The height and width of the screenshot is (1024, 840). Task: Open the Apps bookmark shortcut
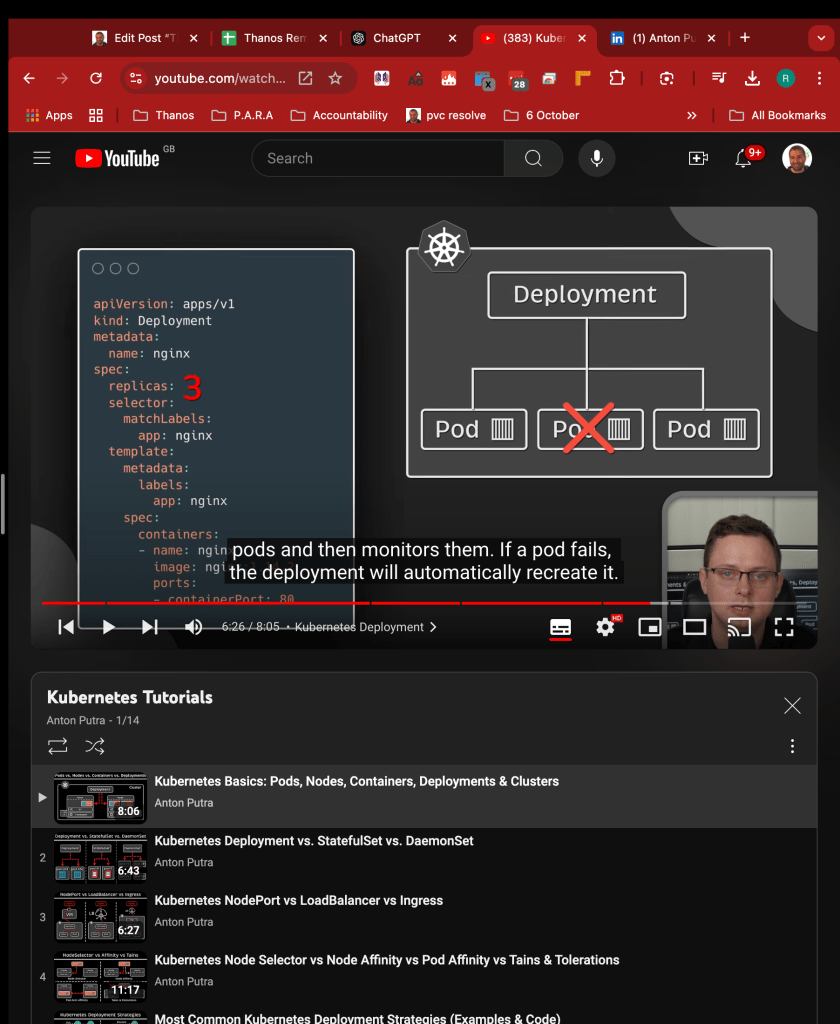tap(49, 116)
